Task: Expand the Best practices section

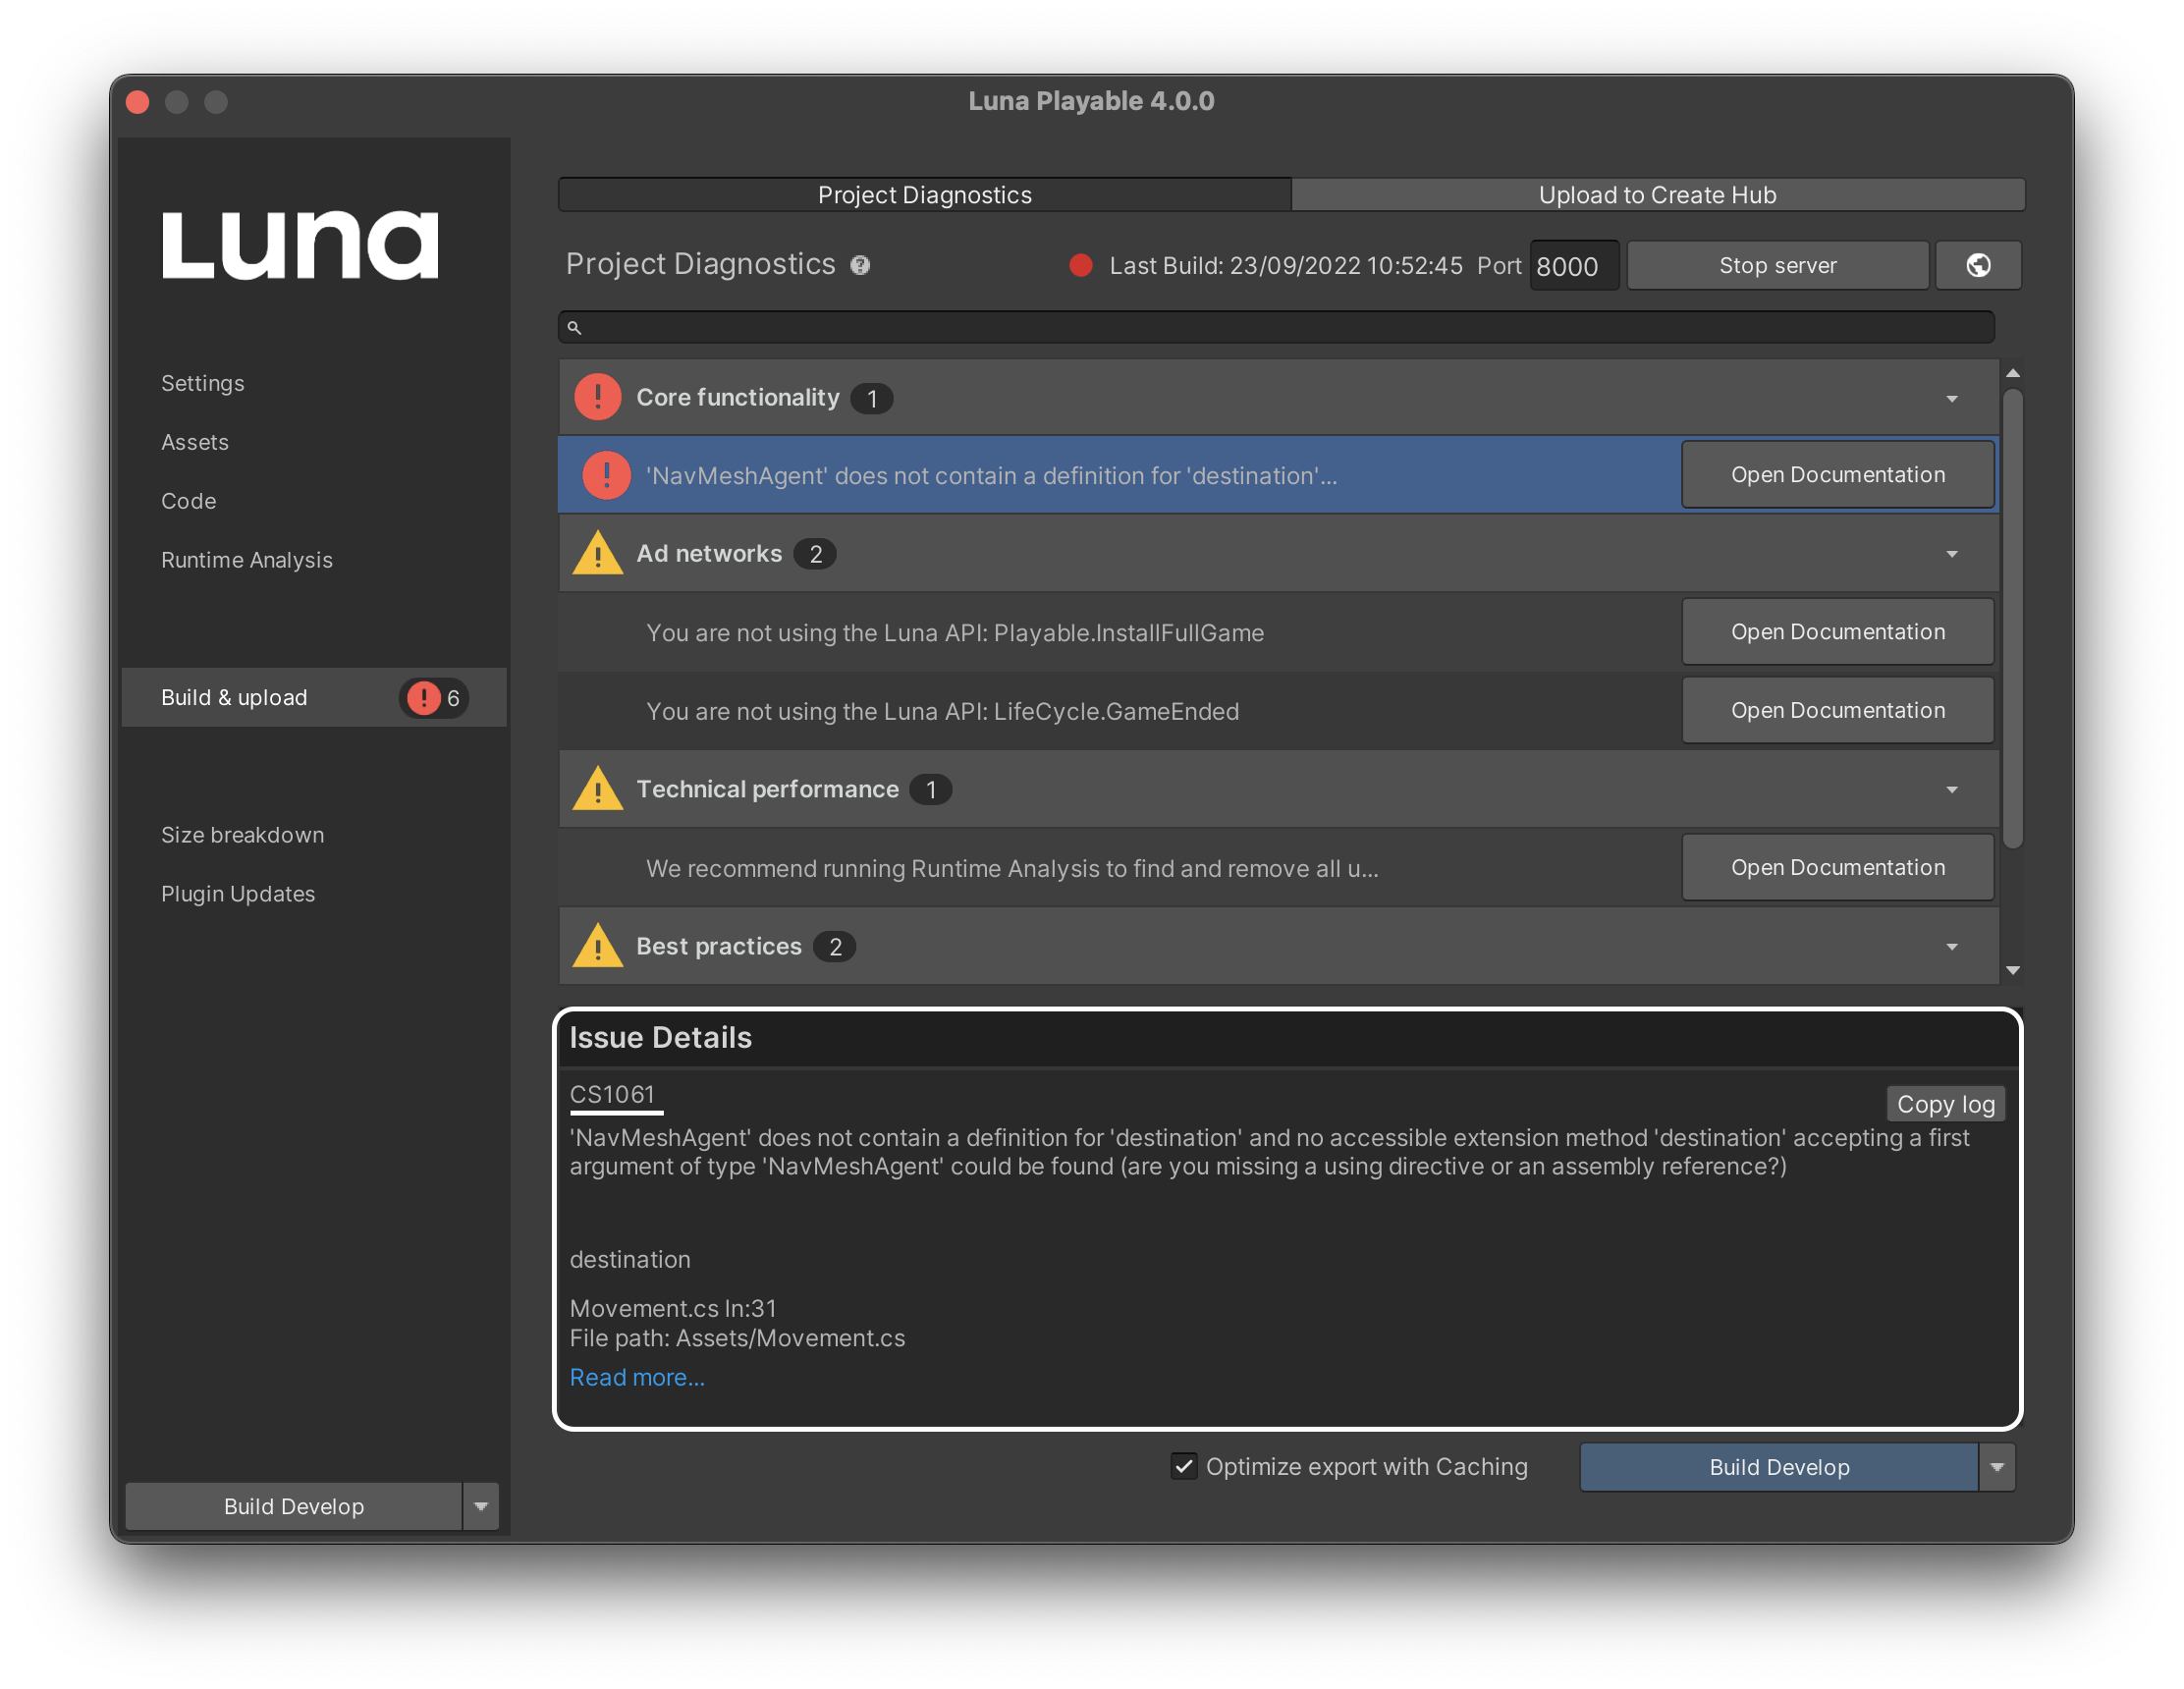Action: [1952, 947]
